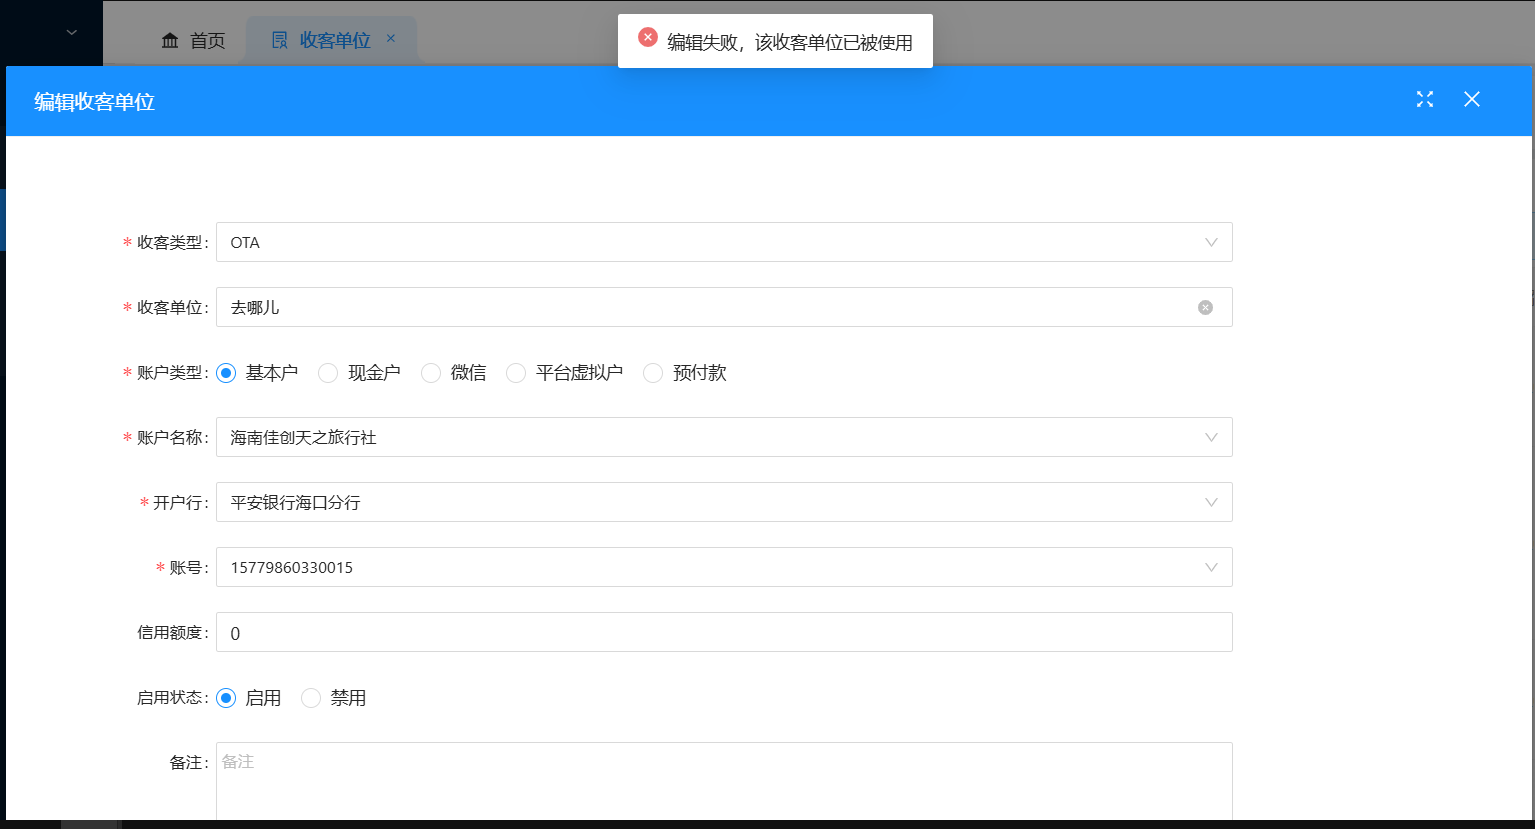This screenshot has height=829, width=1535.
Task: Open the 收客类型 dropdown showing OTA
Action: 723,243
